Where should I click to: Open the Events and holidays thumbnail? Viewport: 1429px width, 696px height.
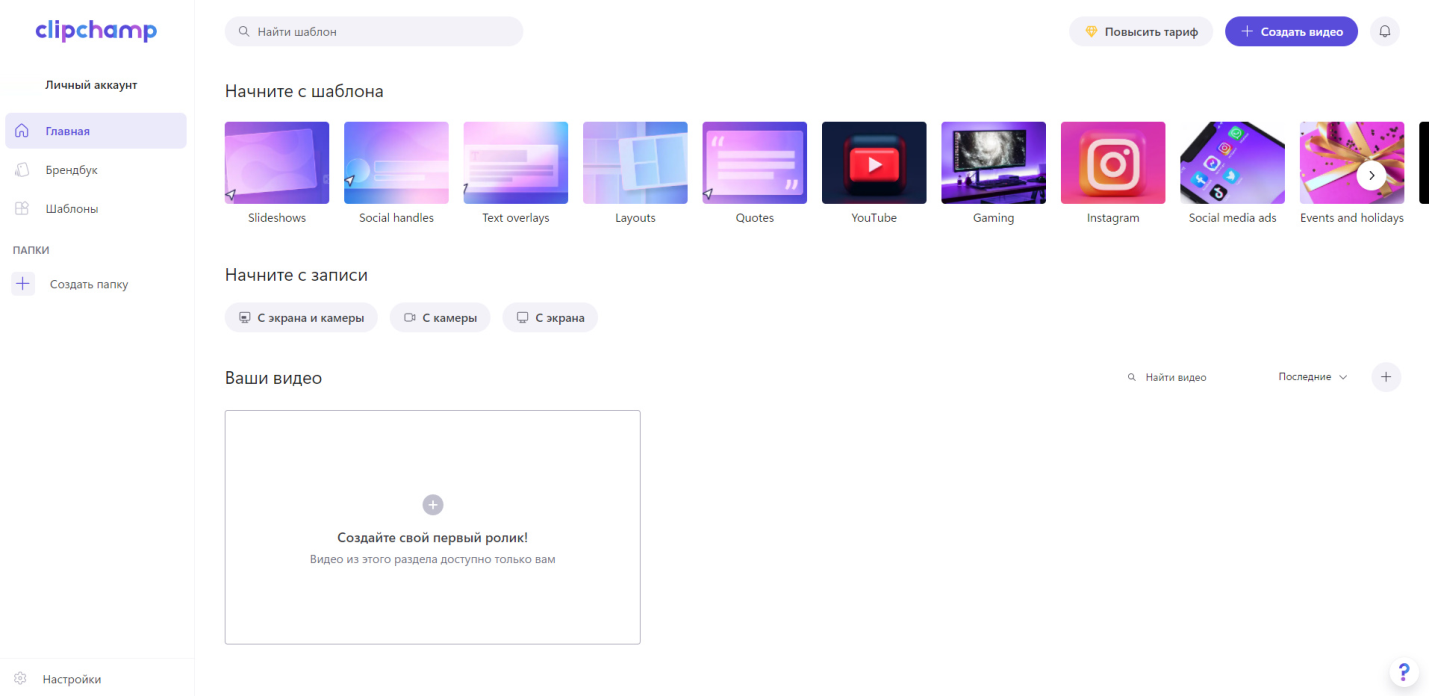click(1352, 163)
